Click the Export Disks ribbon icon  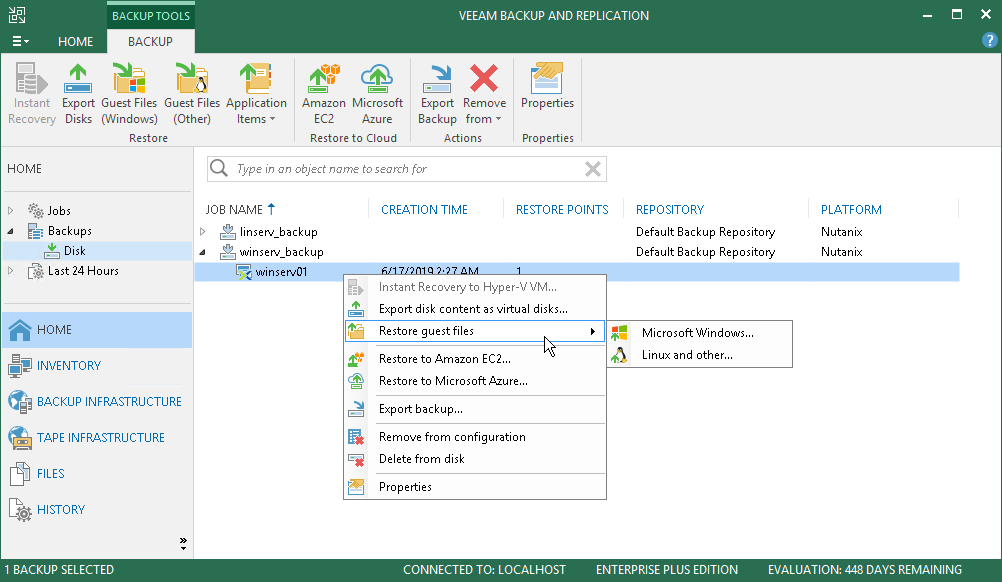[x=78, y=92]
